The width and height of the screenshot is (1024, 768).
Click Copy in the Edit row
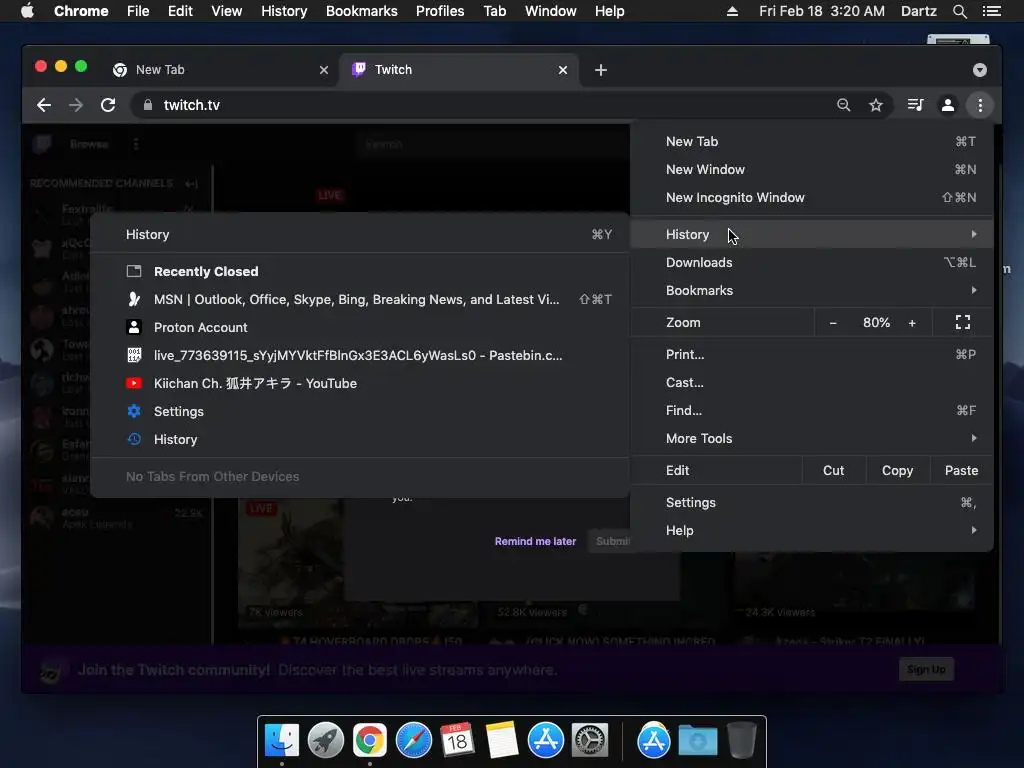tap(897, 471)
